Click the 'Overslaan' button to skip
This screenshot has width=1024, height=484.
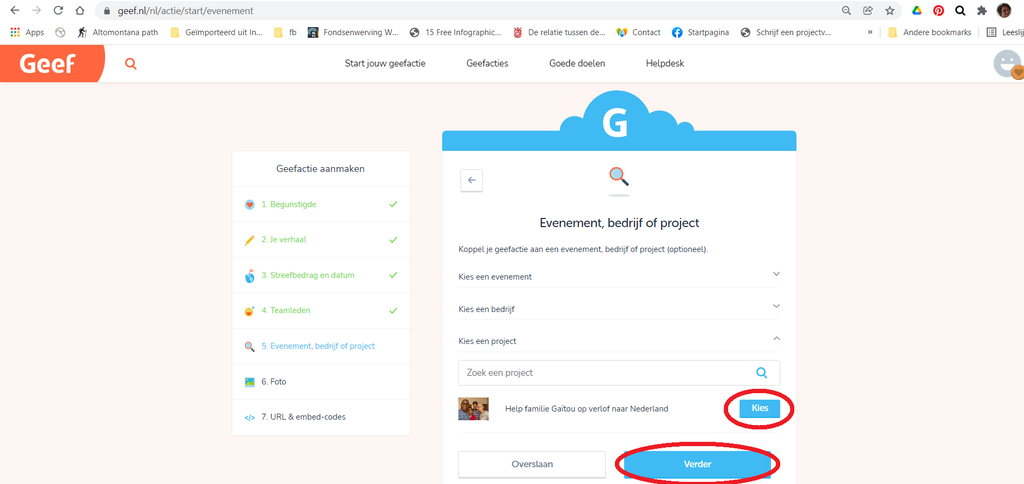coord(532,464)
